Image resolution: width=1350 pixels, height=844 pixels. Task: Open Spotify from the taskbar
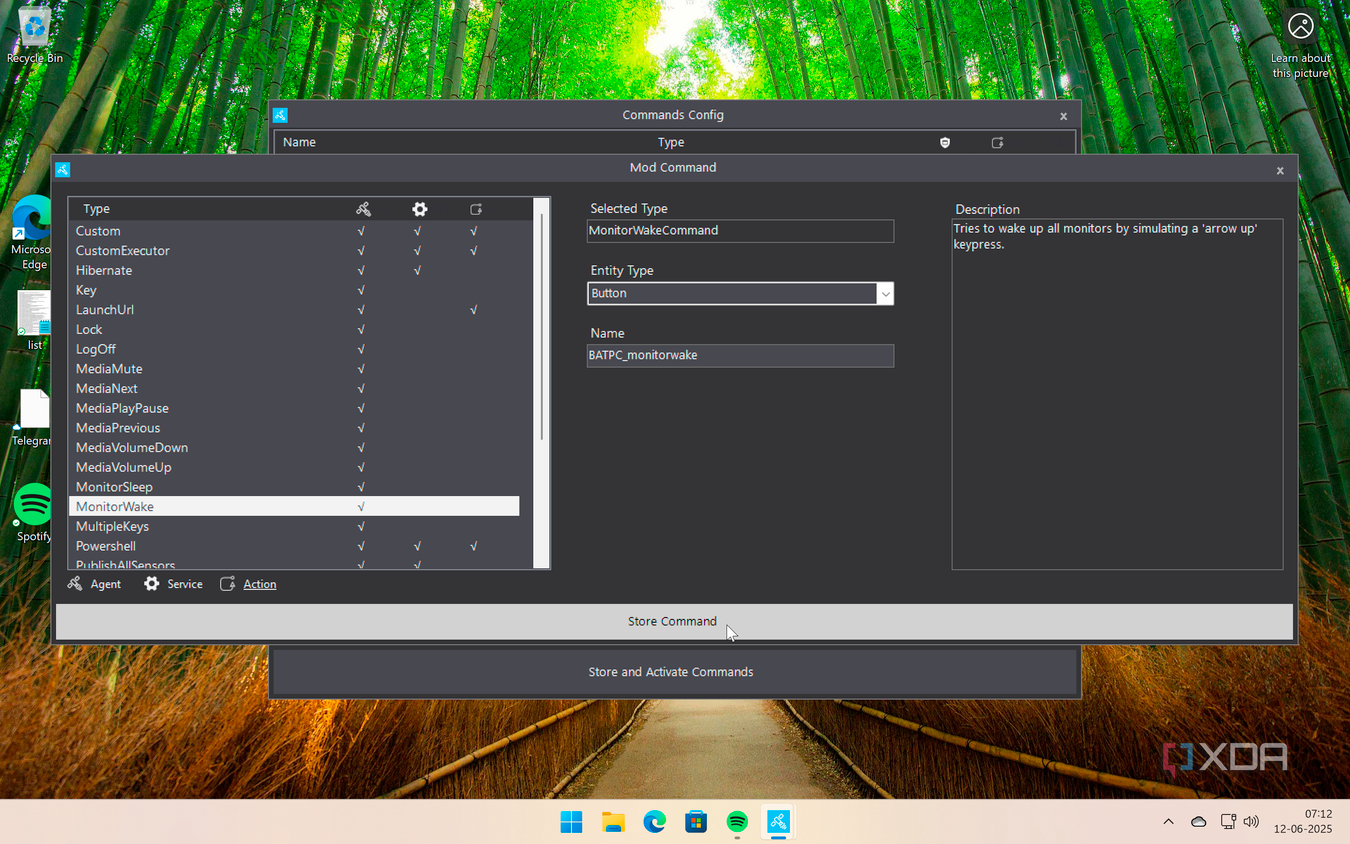coord(737,822)
